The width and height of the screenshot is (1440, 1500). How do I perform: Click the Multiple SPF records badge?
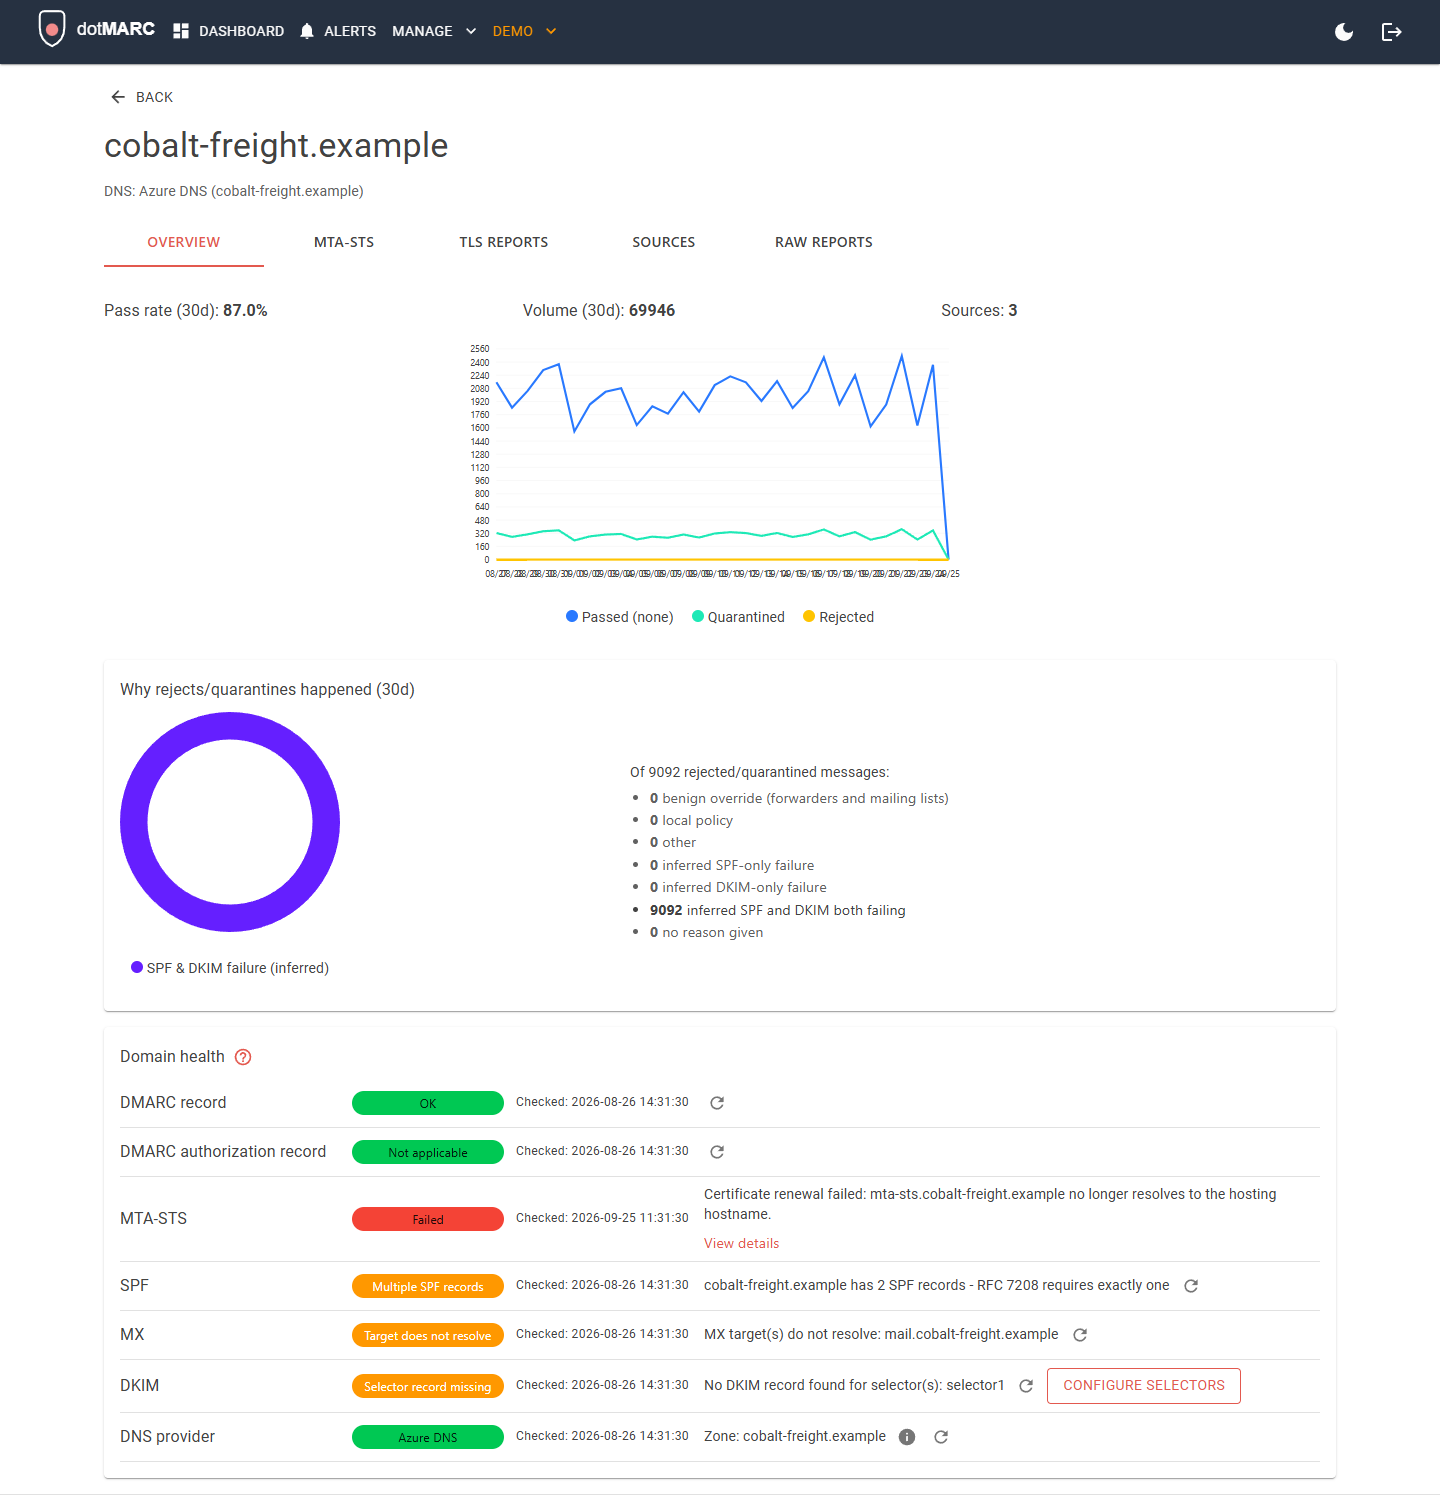[x=428, y=1286]
